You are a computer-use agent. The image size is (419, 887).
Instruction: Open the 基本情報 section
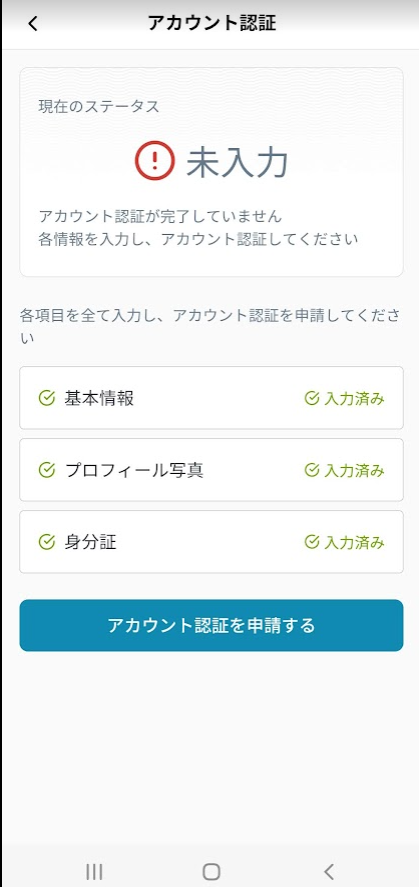click(x=211, y=398)
